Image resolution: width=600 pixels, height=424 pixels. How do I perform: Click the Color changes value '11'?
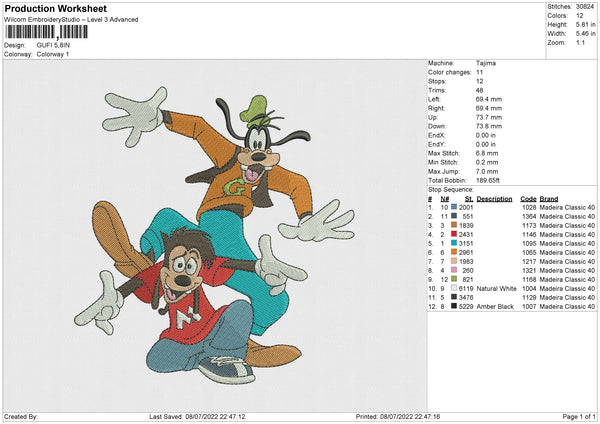pos(479,72)
